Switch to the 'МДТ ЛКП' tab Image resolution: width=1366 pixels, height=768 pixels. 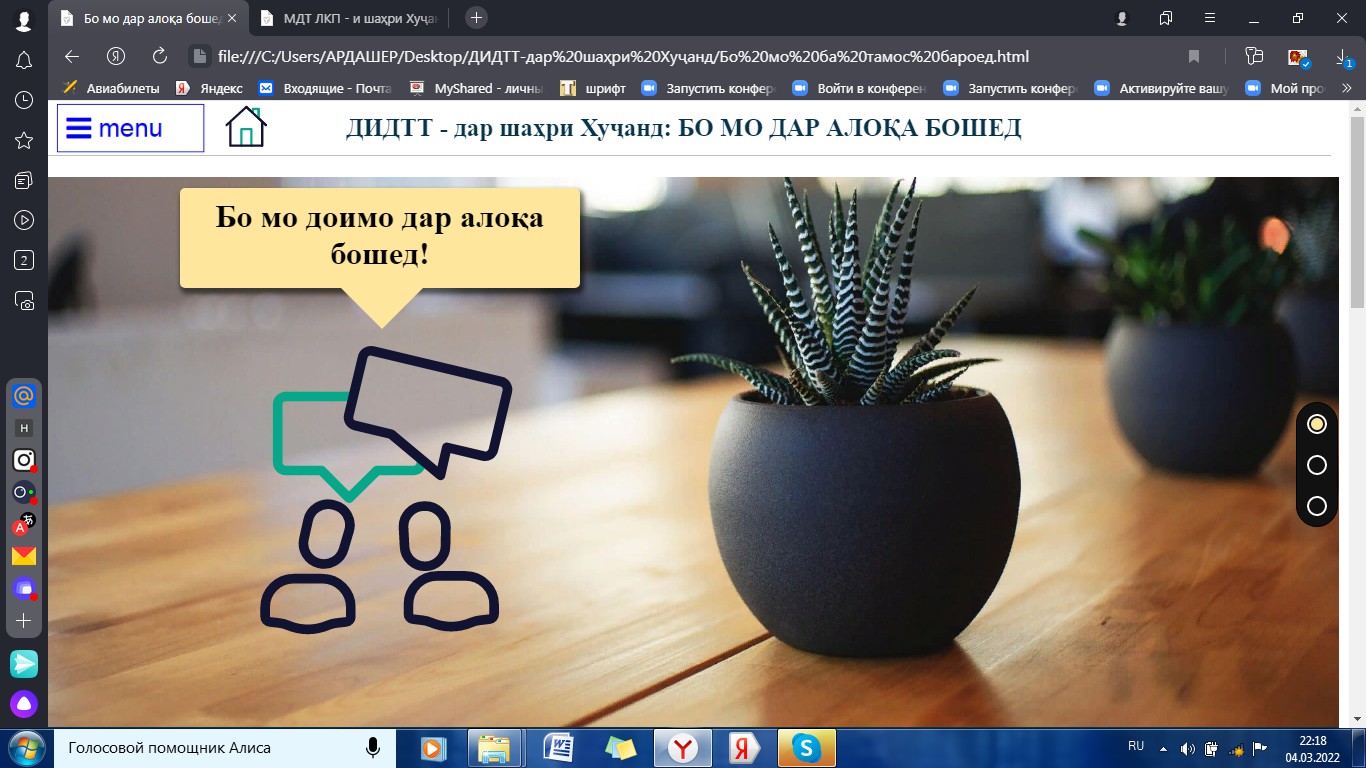[x=349, y=18]
